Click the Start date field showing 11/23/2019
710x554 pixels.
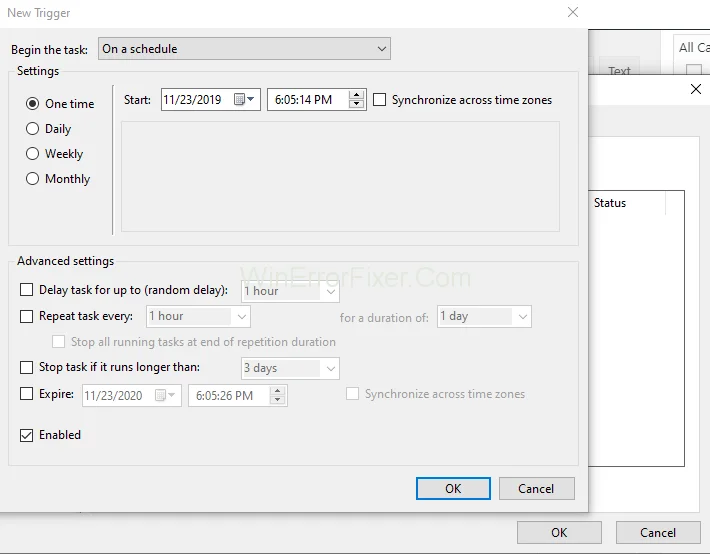pos(196,100)
